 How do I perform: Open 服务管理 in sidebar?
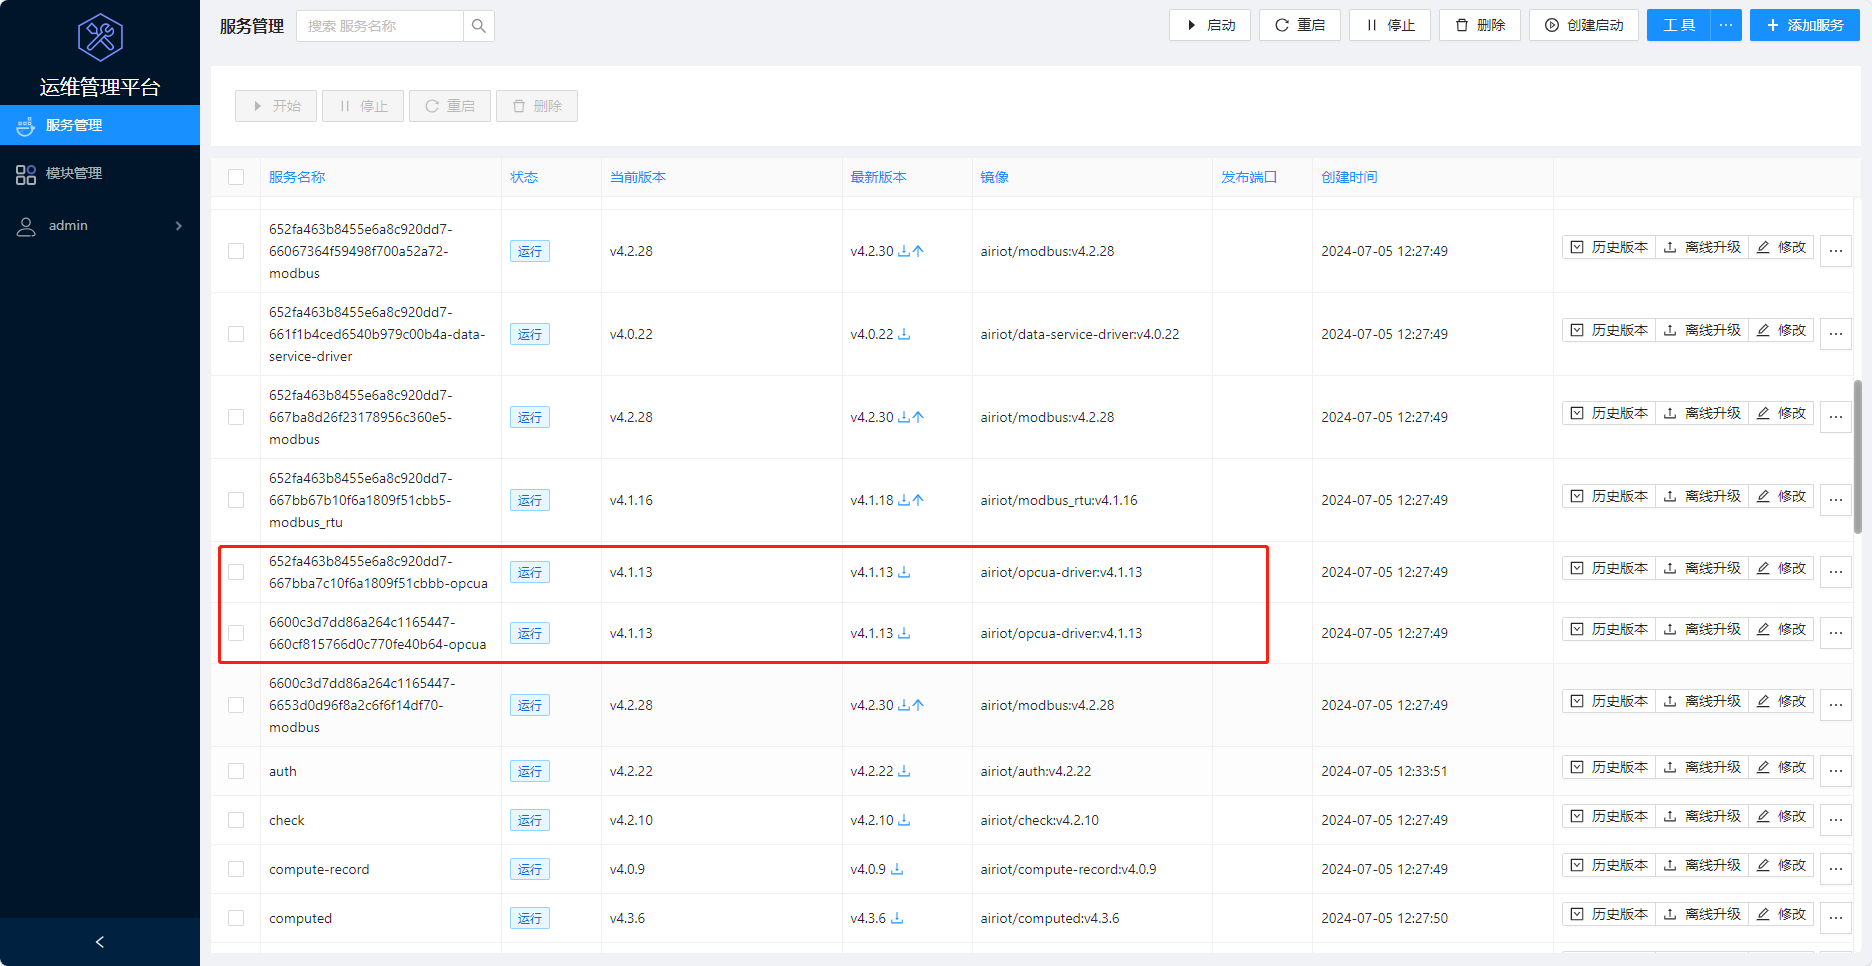coord(100,125)
